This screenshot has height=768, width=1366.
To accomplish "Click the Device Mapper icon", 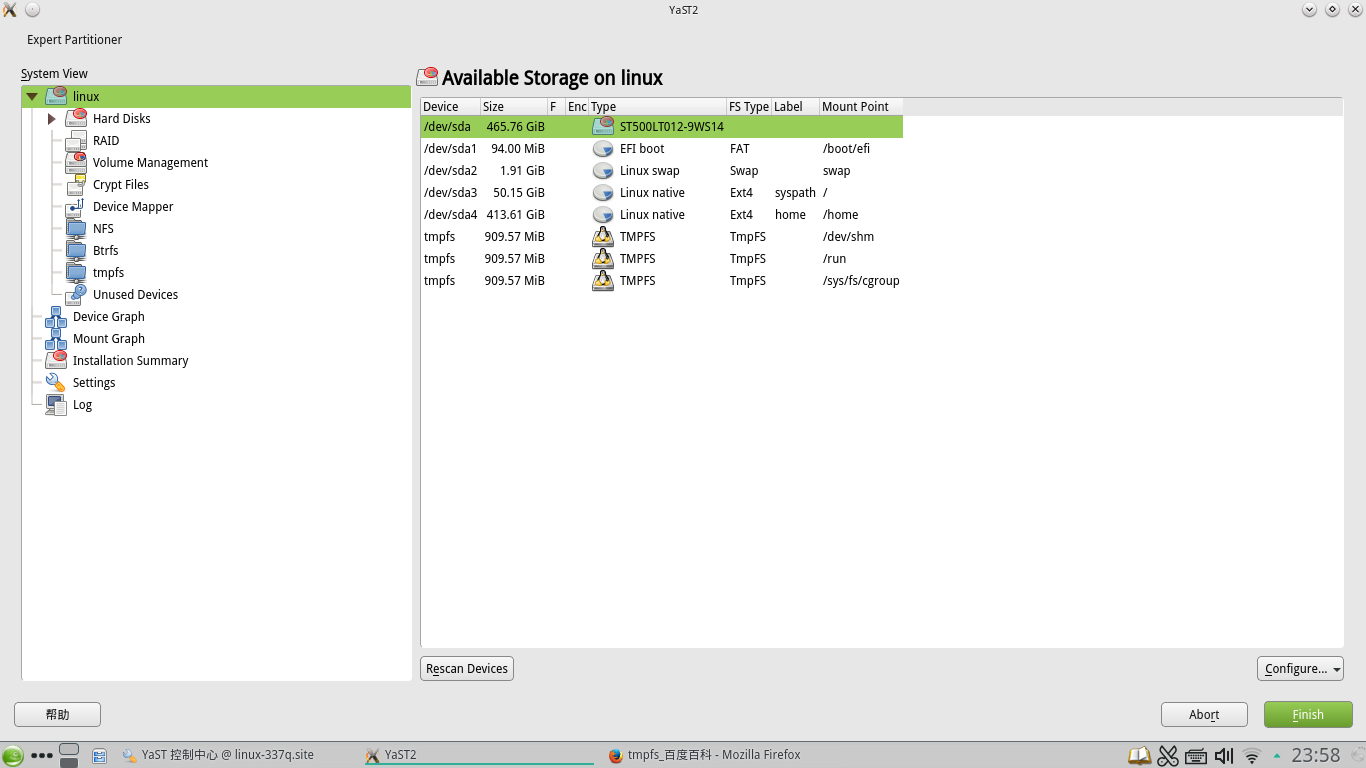I will (x=76, y=206).
